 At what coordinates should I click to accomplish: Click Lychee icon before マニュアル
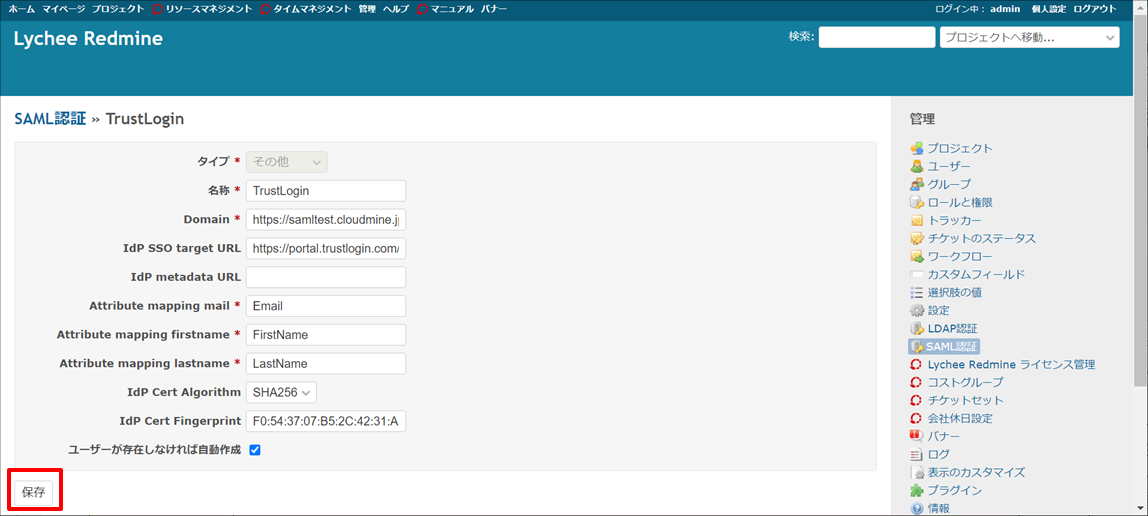[x=421, y=10]
